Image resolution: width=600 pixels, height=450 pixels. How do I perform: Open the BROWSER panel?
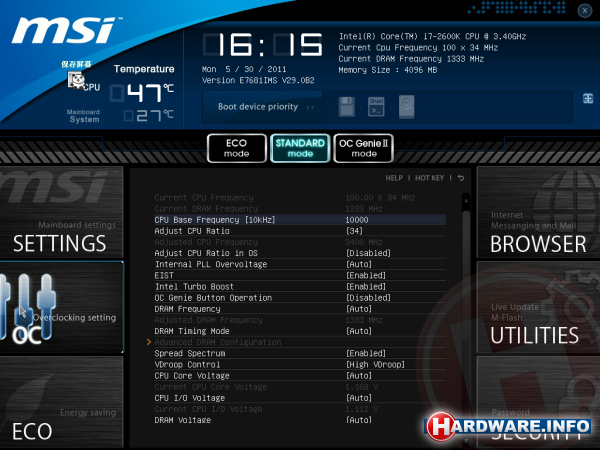538,212
